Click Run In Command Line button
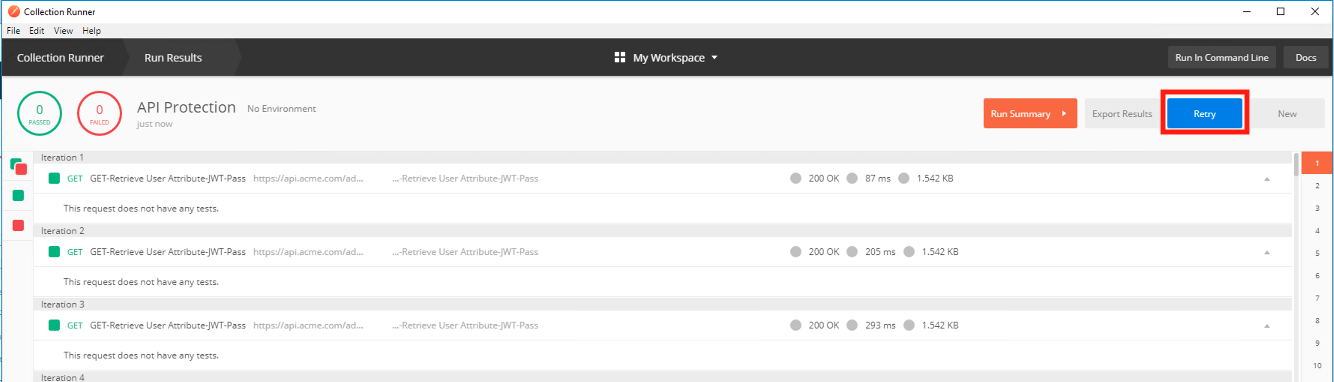Image resolution: width=1334 pixels, height=382 pixels. tap(1222, 58)
